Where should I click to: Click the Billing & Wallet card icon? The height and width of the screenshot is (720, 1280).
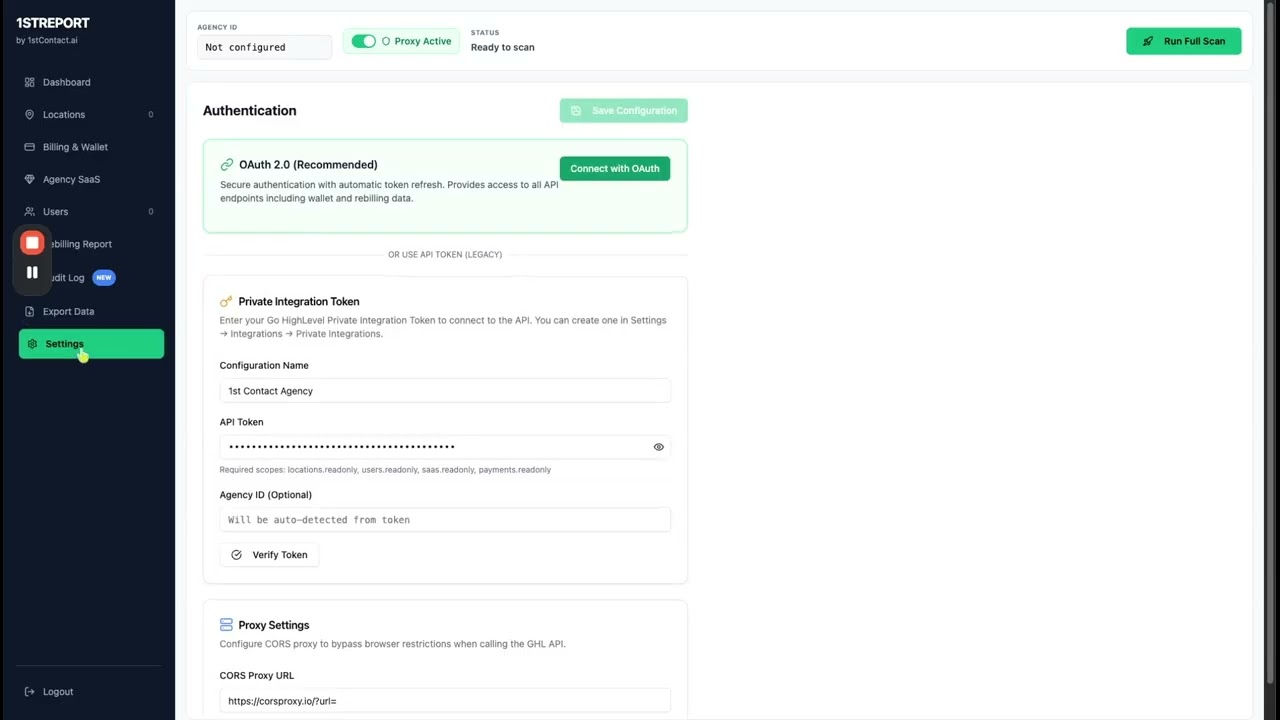click(x=30, y=147)
